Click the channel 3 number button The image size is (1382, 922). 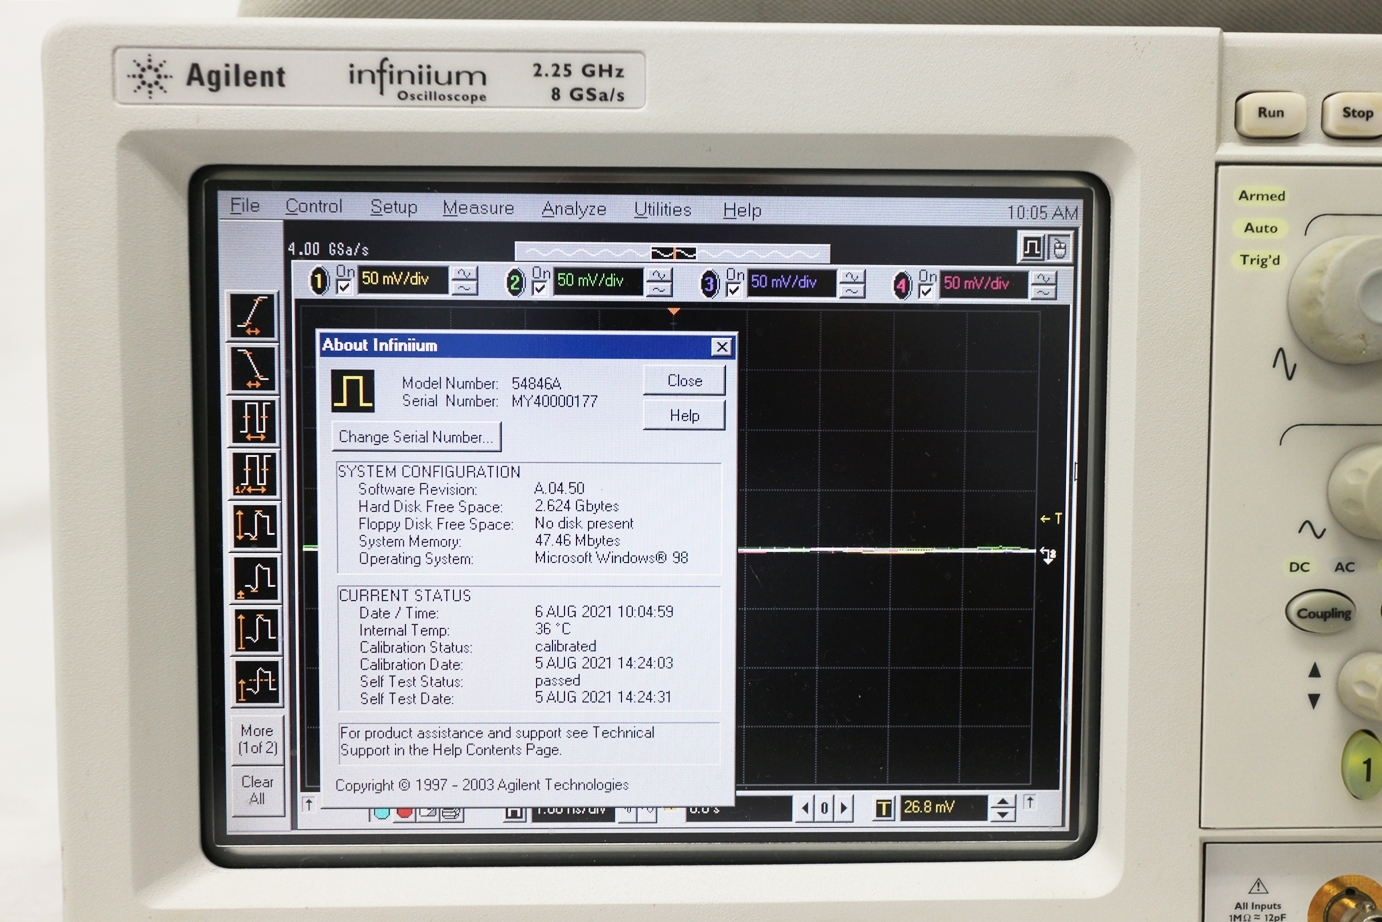click(x=709, y=284)
